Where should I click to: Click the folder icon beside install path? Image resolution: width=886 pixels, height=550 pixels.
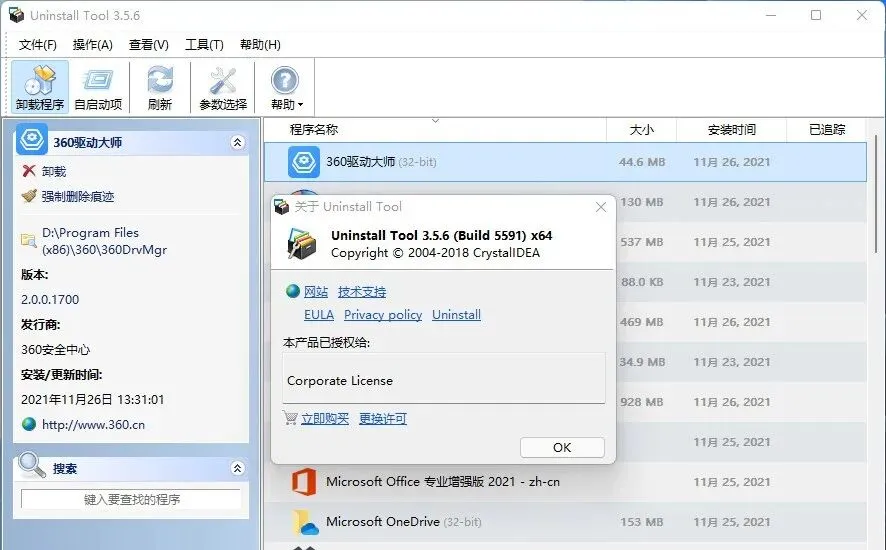pyautogui.click(x=29, y=240)
